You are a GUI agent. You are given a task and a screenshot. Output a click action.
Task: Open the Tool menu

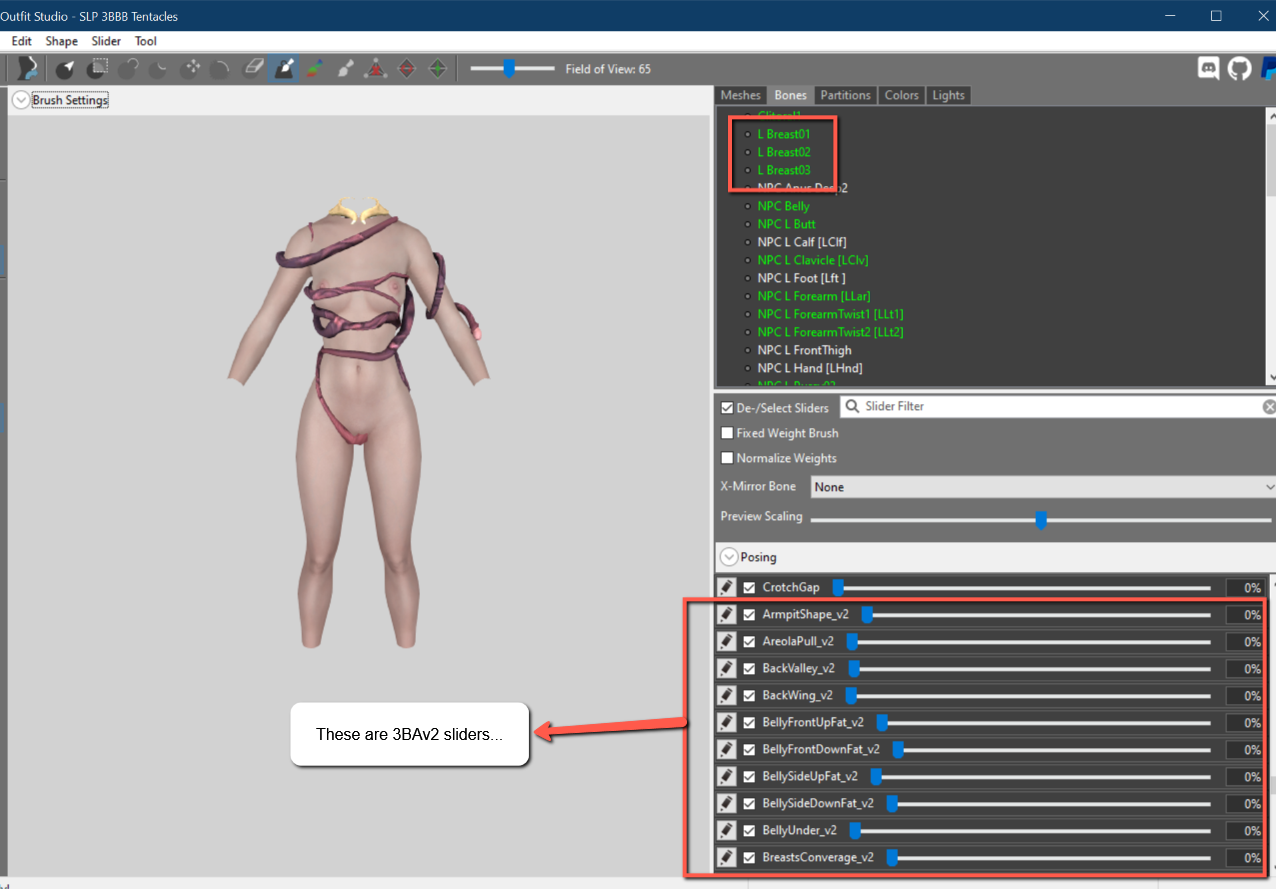pos(146,41)
